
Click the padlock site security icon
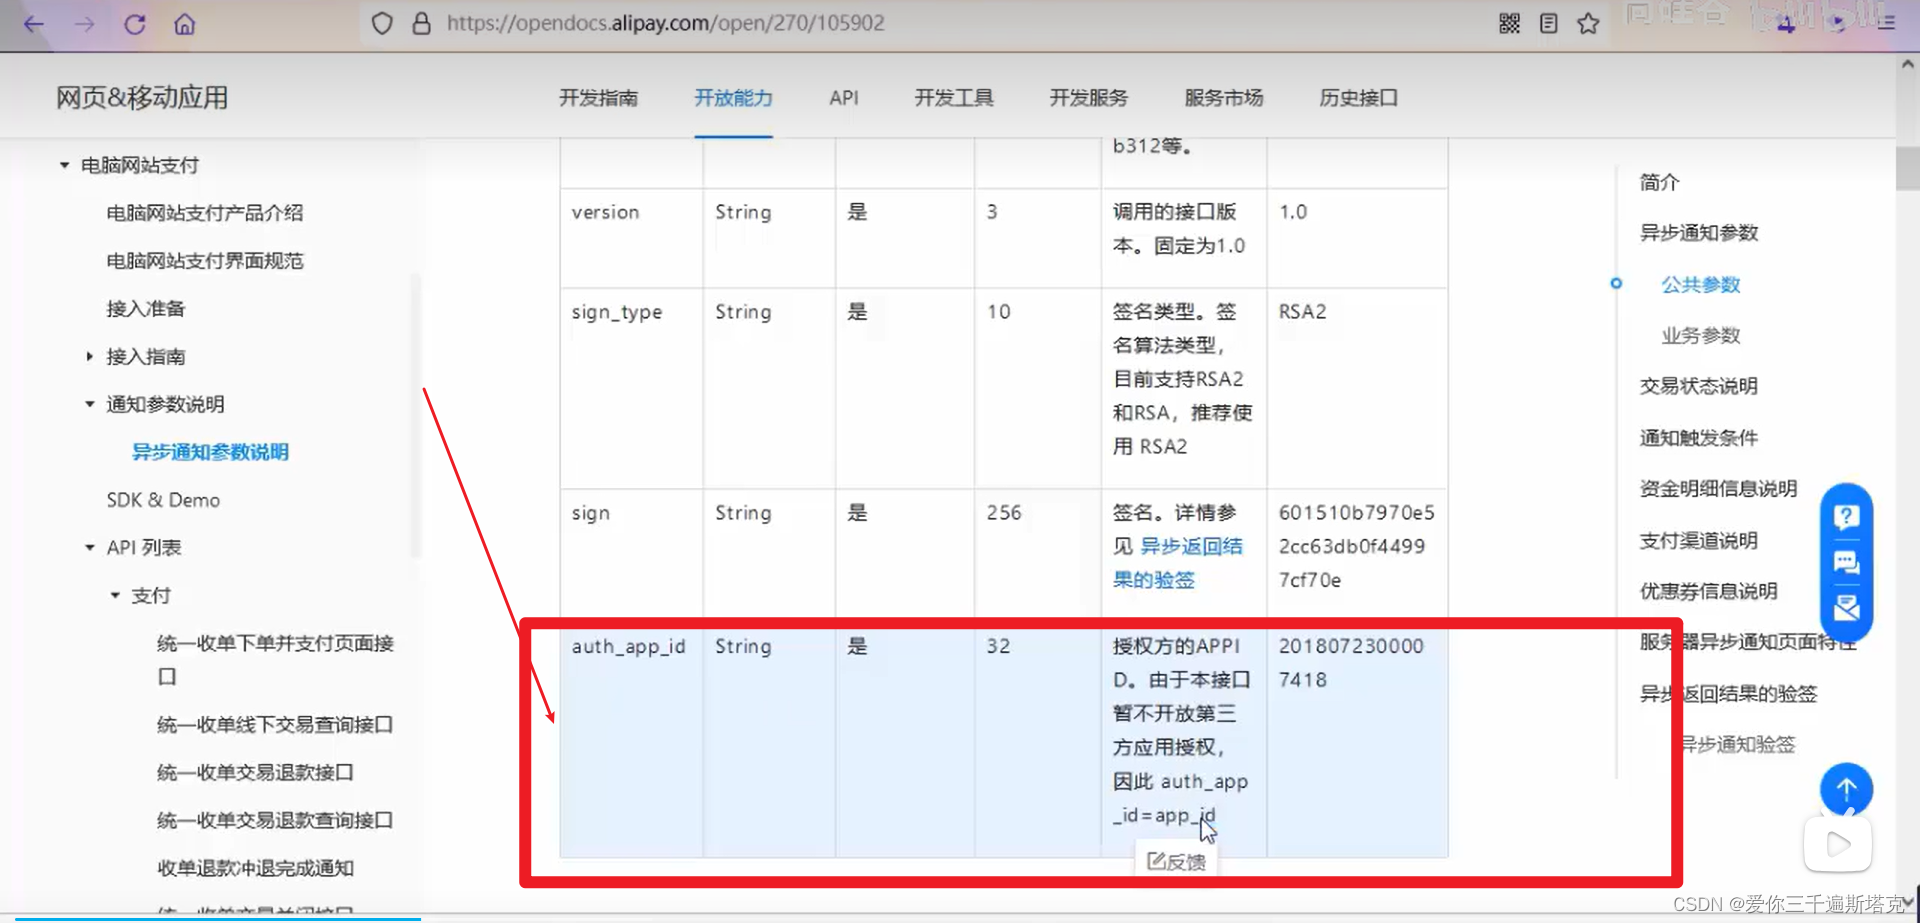pos(421,23)
